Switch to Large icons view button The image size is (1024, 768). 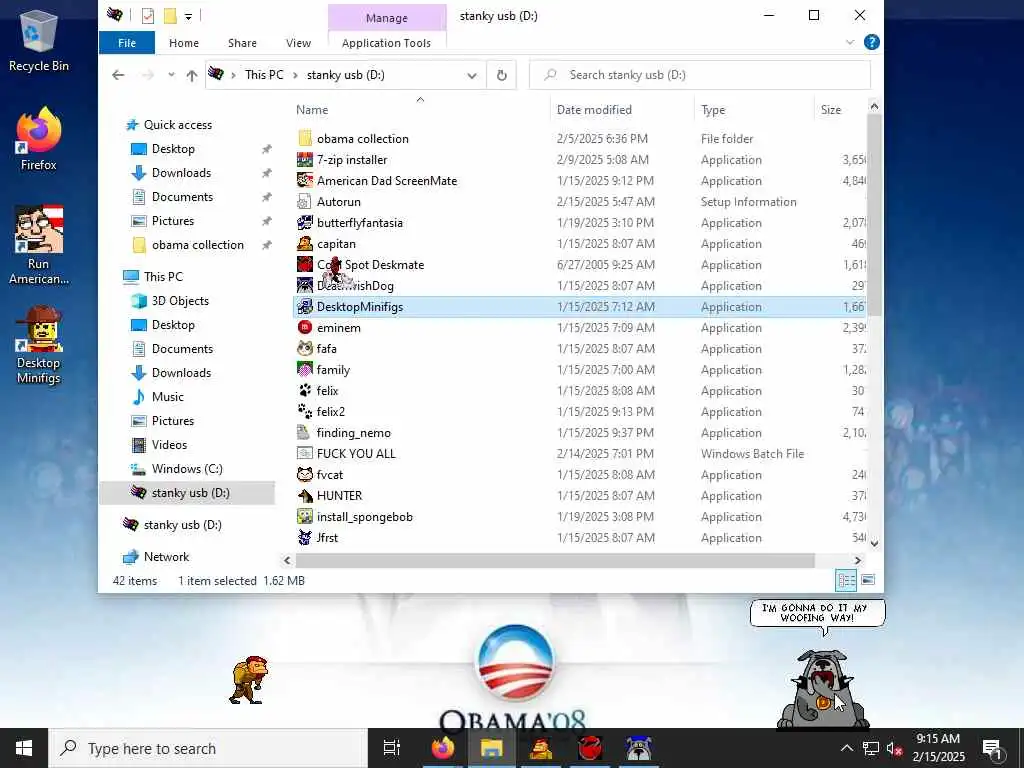[868, 580]
